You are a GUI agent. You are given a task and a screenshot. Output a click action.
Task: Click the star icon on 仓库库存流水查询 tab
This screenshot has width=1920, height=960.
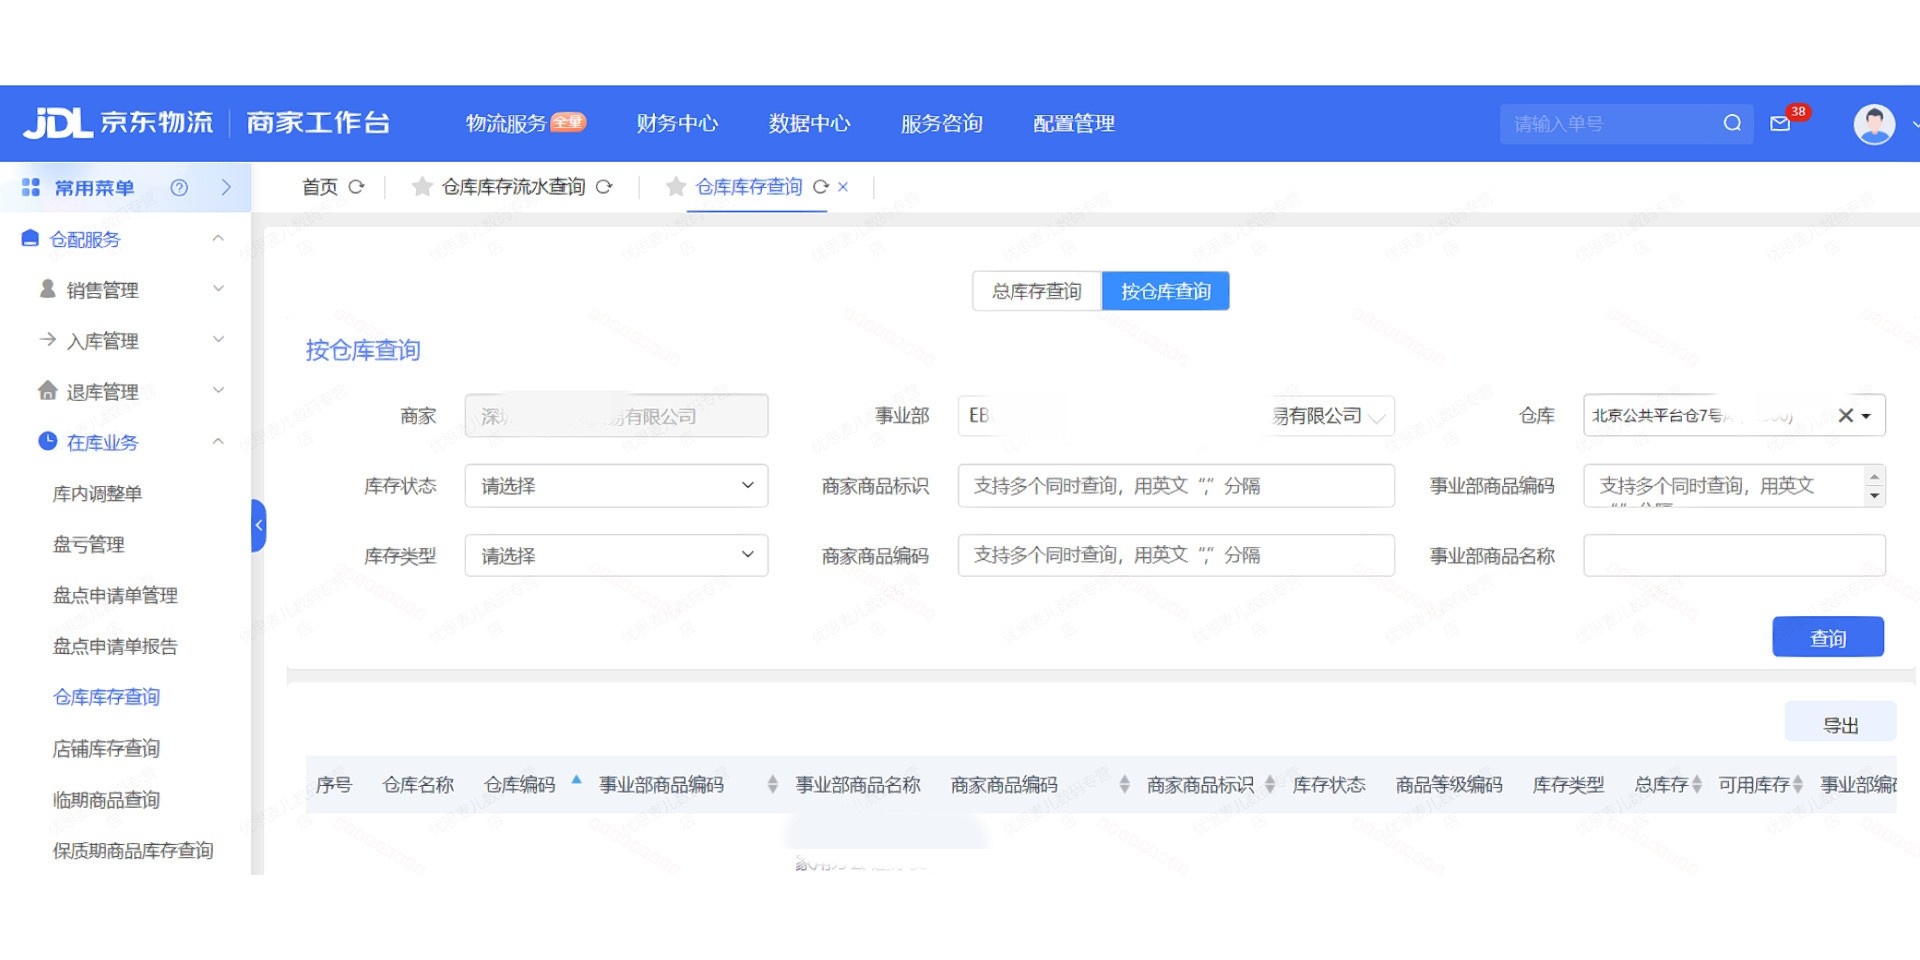(422, 186)
